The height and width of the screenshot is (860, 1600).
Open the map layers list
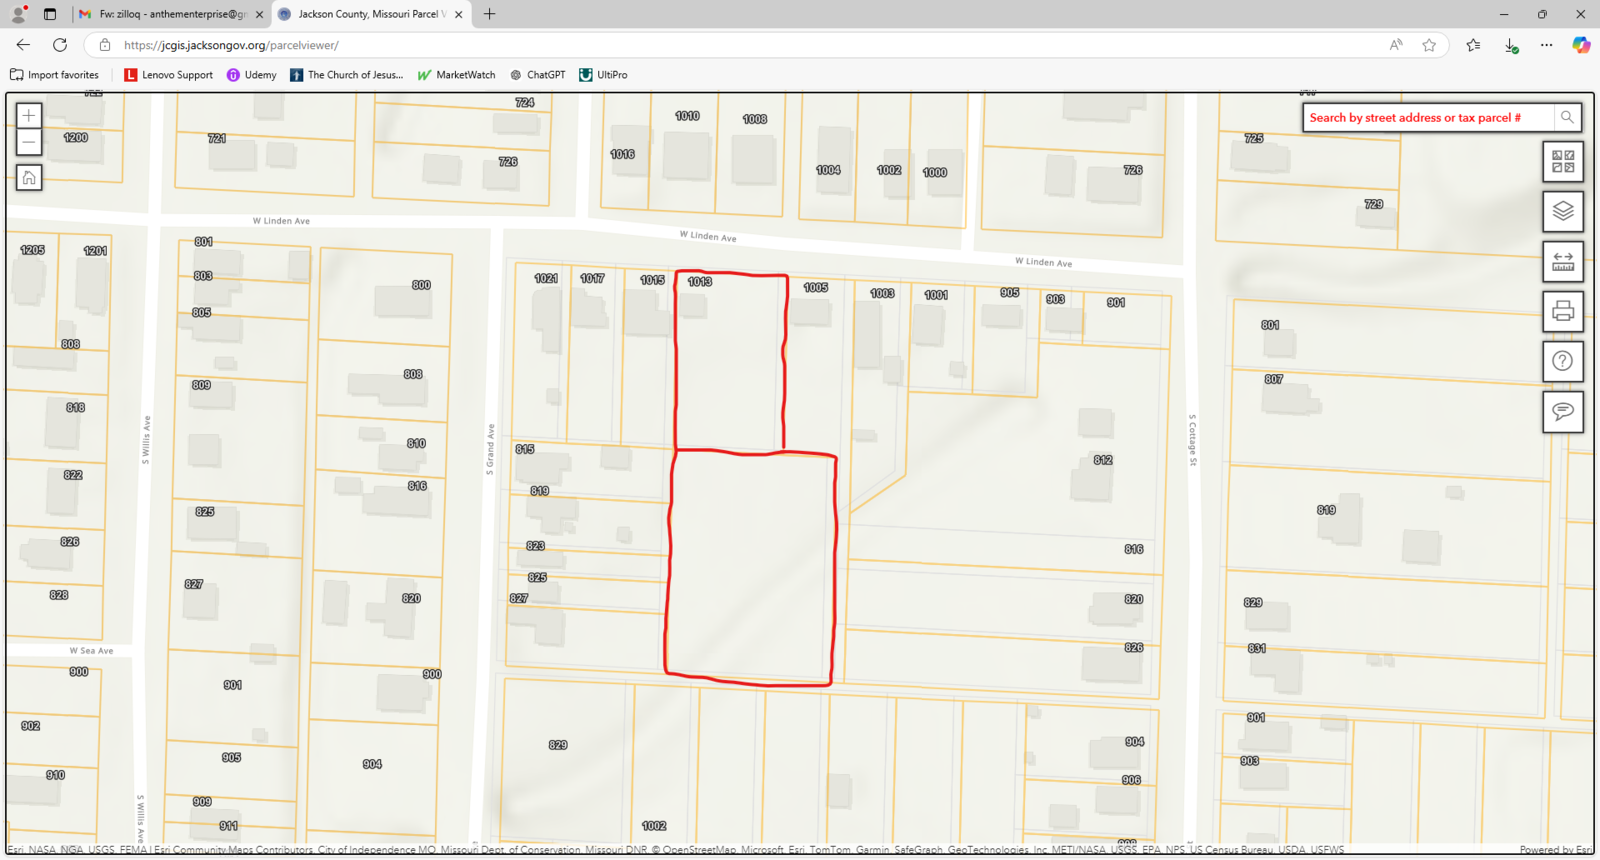click(1562, 212)
